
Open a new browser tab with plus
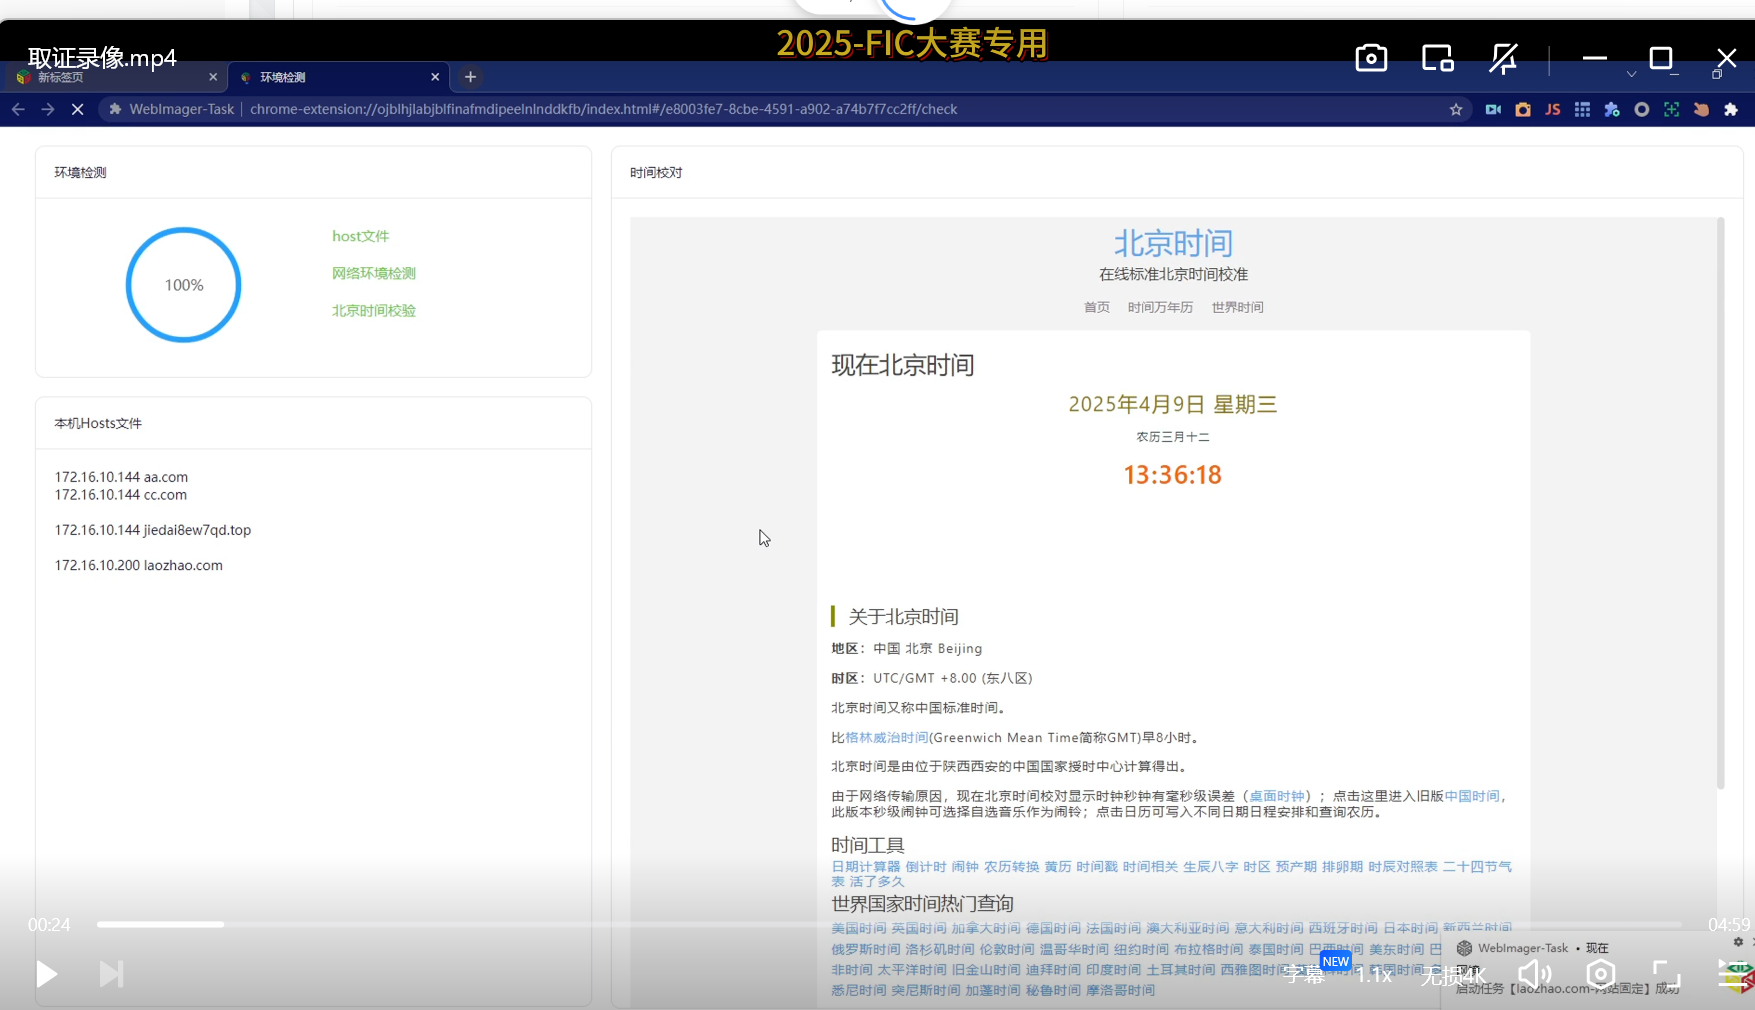470,77
